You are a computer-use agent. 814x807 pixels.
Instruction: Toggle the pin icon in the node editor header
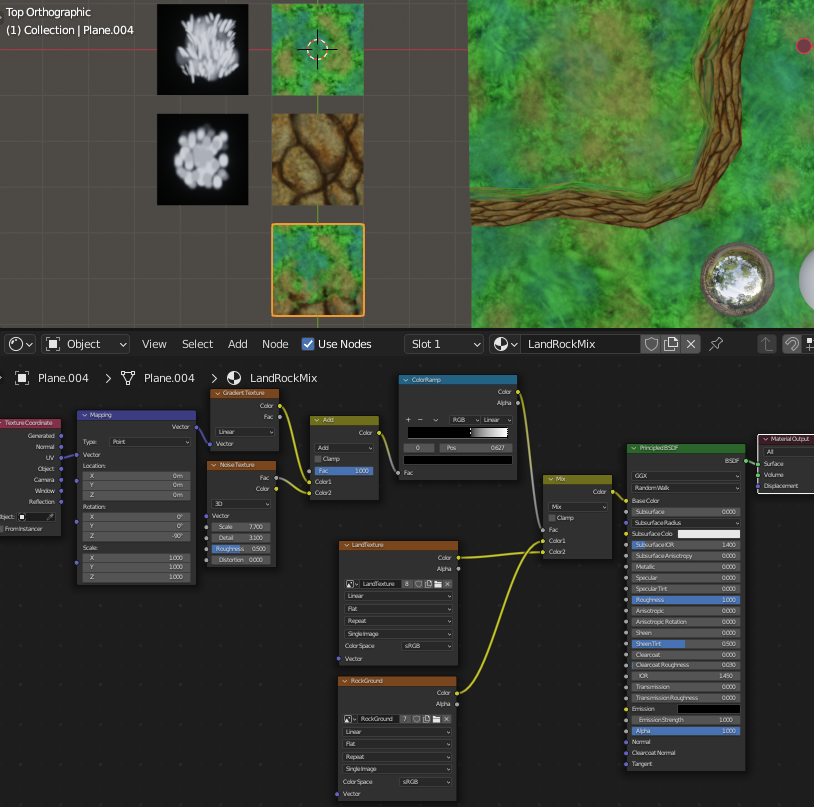pyautogui.click(x=716, y=344)
